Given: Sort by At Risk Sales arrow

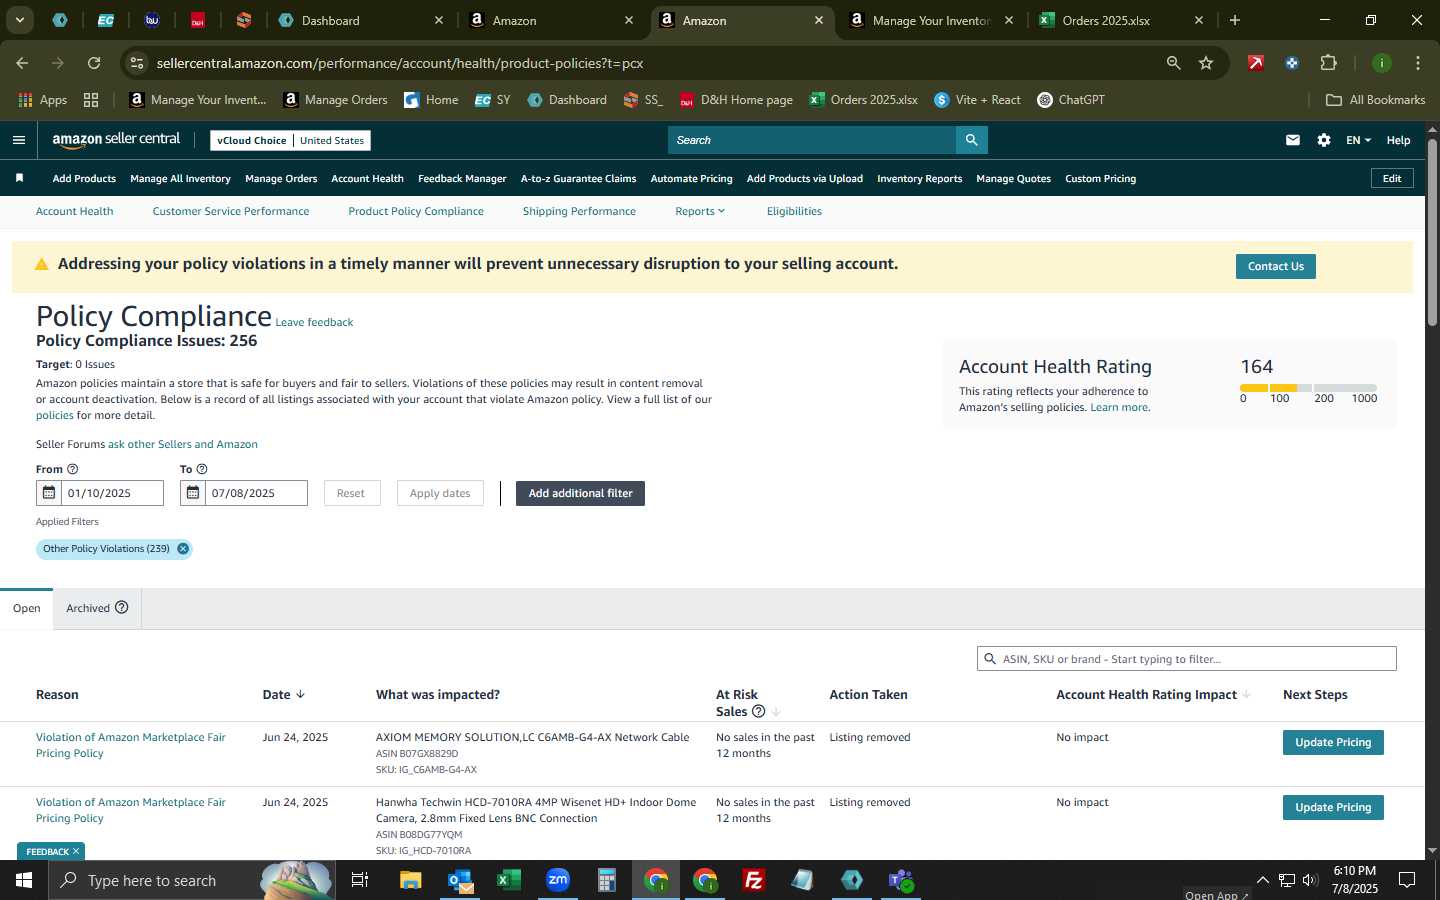Looking at the screenshot, I should point(776,712).
